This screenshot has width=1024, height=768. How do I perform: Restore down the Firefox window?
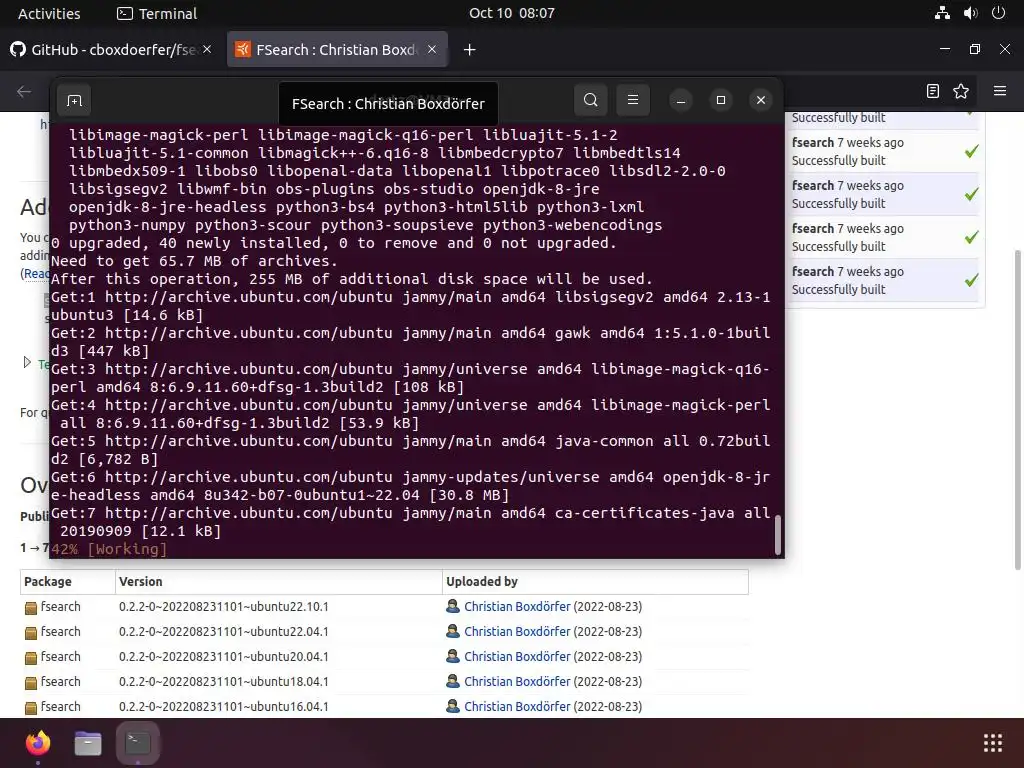(974, 49)
